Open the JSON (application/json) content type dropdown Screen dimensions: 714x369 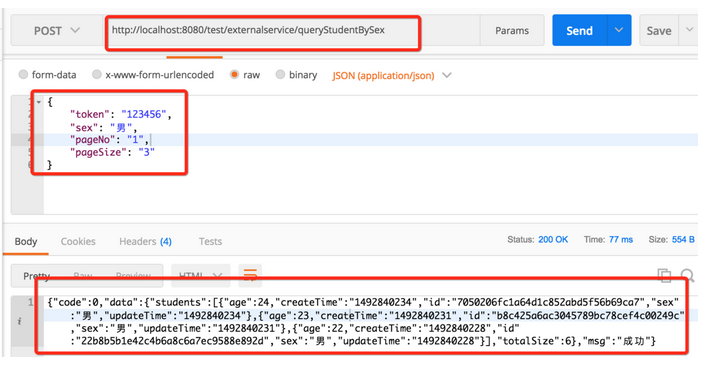tap(392, 76)
